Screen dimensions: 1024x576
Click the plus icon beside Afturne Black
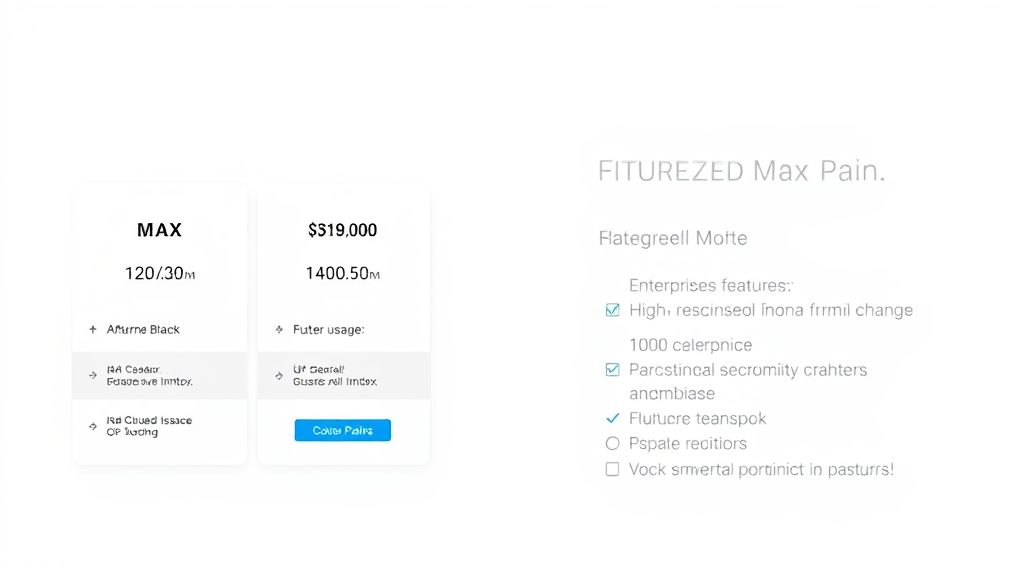click(93, 329)
